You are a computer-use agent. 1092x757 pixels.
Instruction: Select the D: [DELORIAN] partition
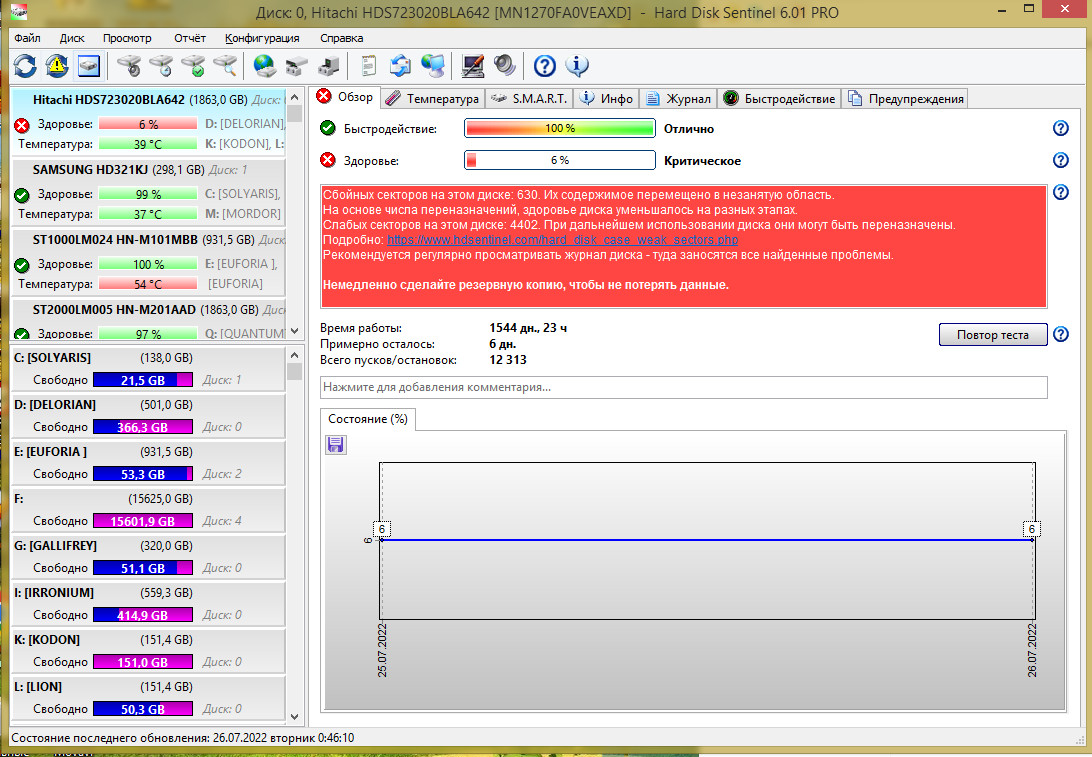pyautogui.click(x=148, y=416)
